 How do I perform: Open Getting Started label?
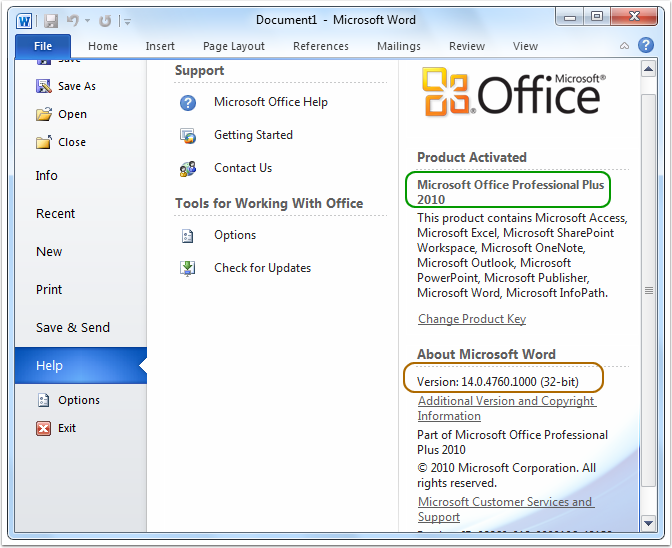pyautogui.click(x=253, y=135)
